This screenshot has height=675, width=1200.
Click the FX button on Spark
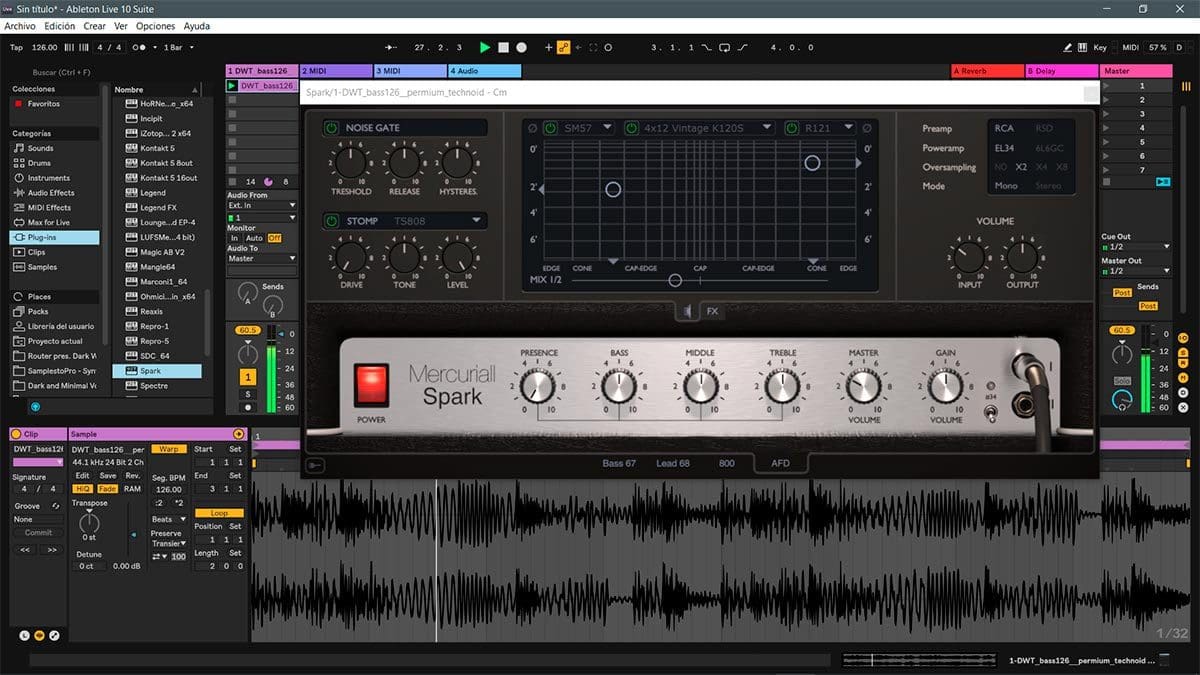tap(713, 311)
